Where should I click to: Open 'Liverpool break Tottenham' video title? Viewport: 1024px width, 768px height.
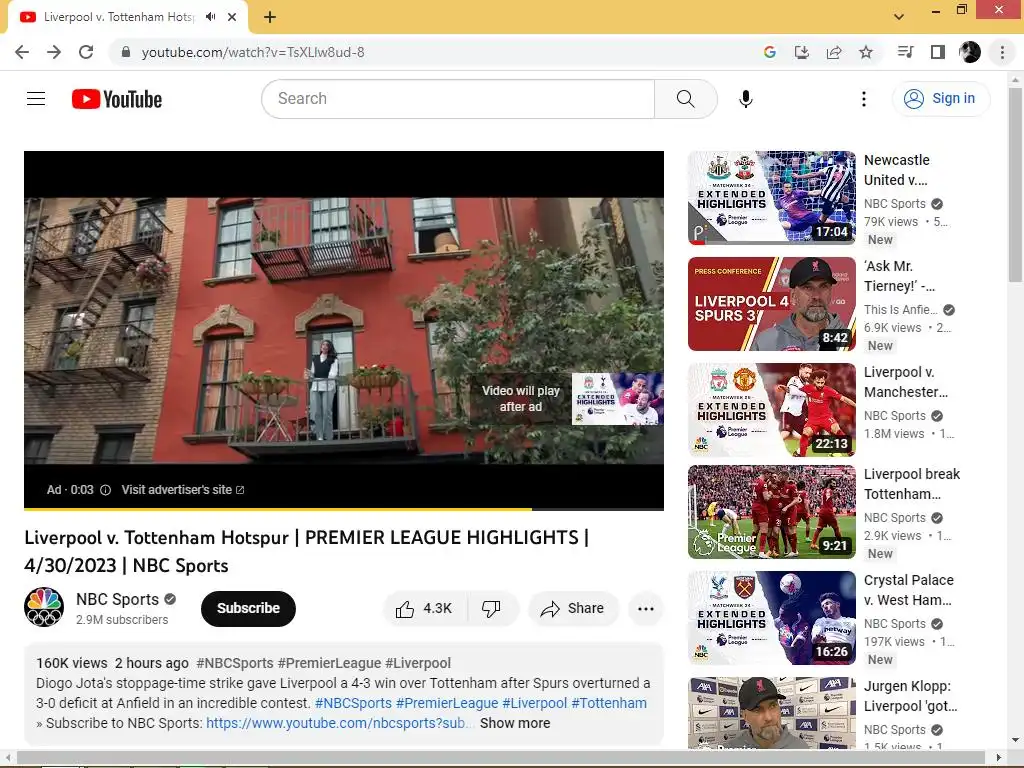coord(912,484)
